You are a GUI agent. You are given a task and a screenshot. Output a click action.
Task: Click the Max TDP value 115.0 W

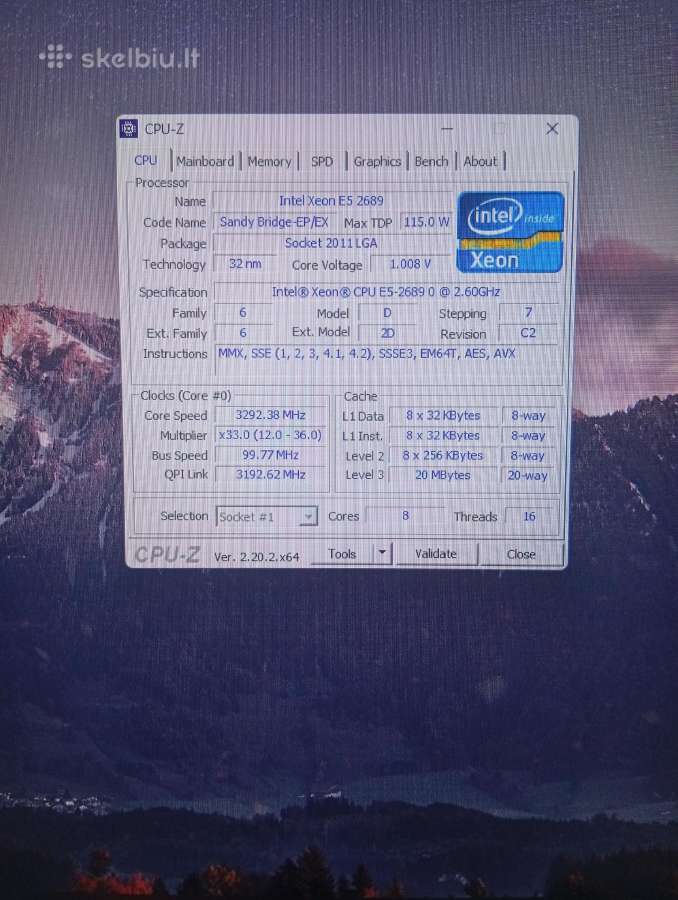[x=426, y=222]
